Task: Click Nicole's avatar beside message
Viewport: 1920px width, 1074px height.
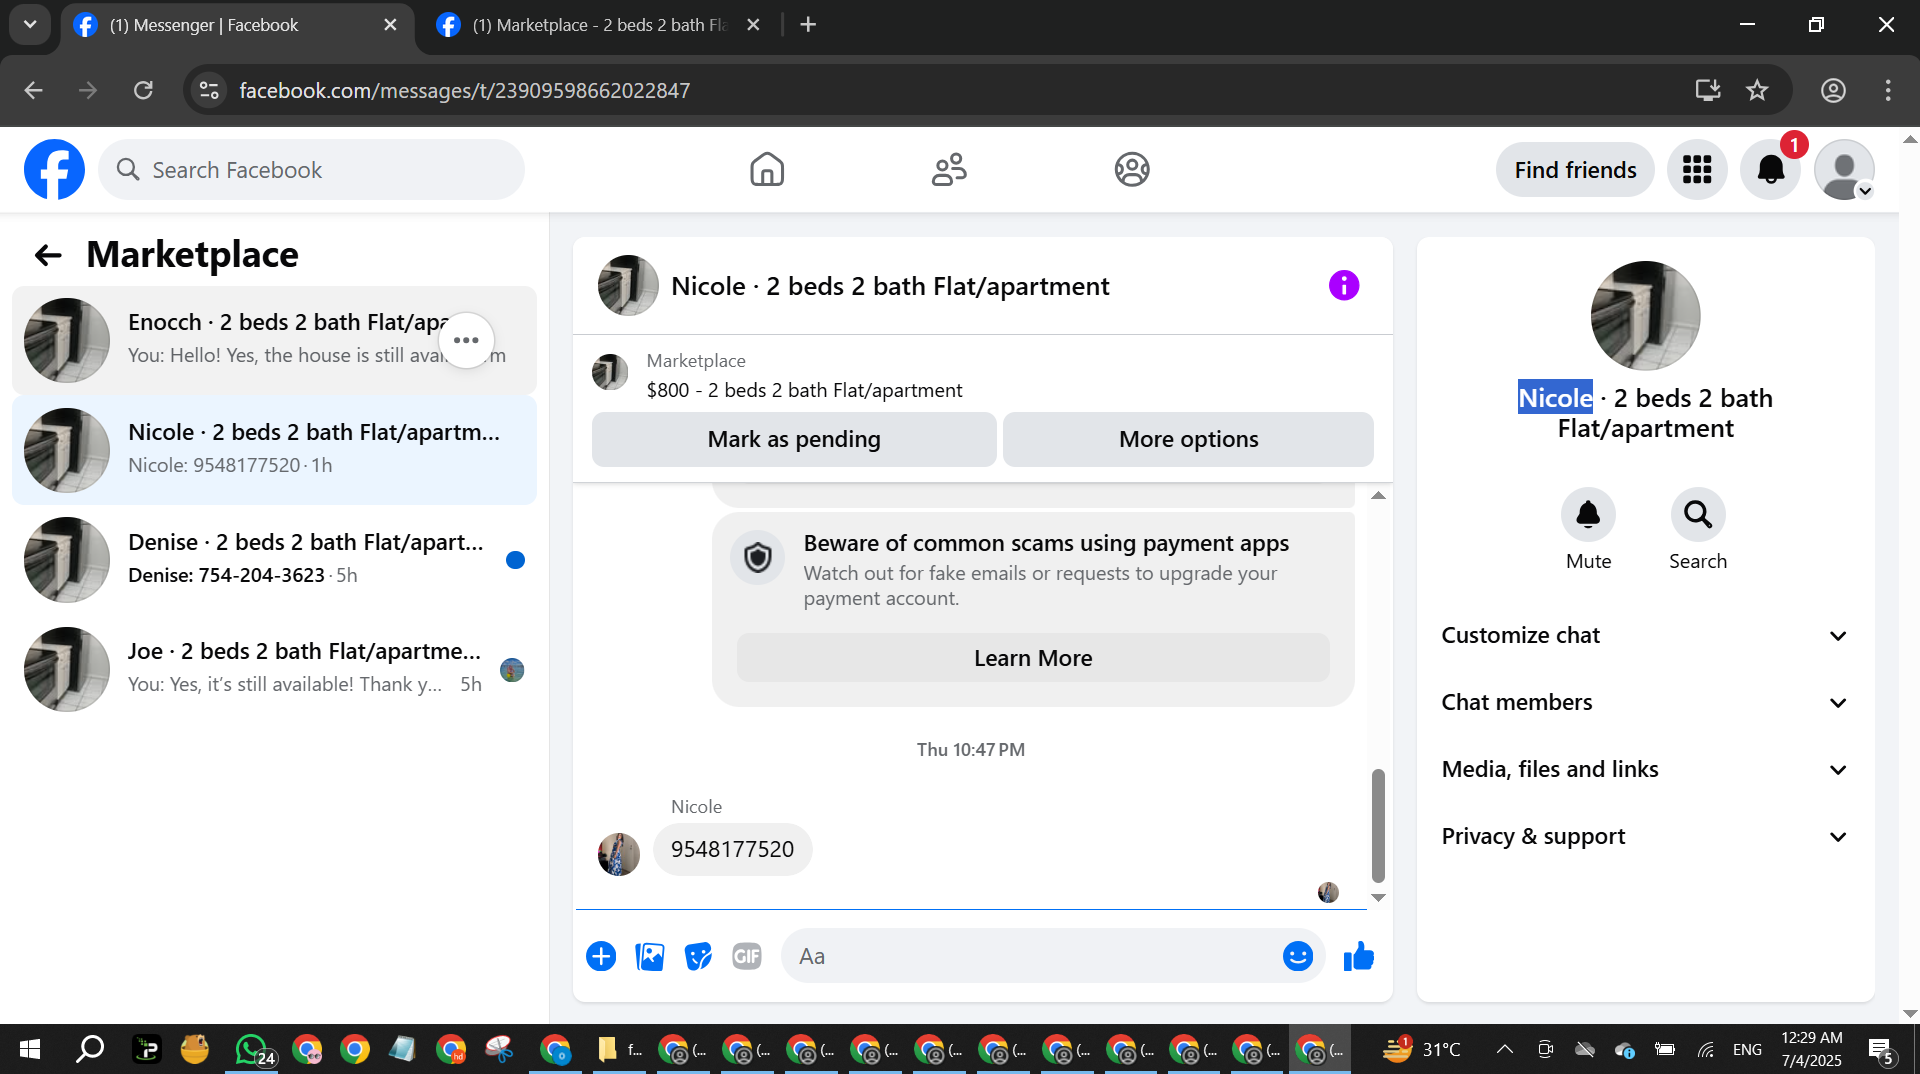Action: [618, 855]
